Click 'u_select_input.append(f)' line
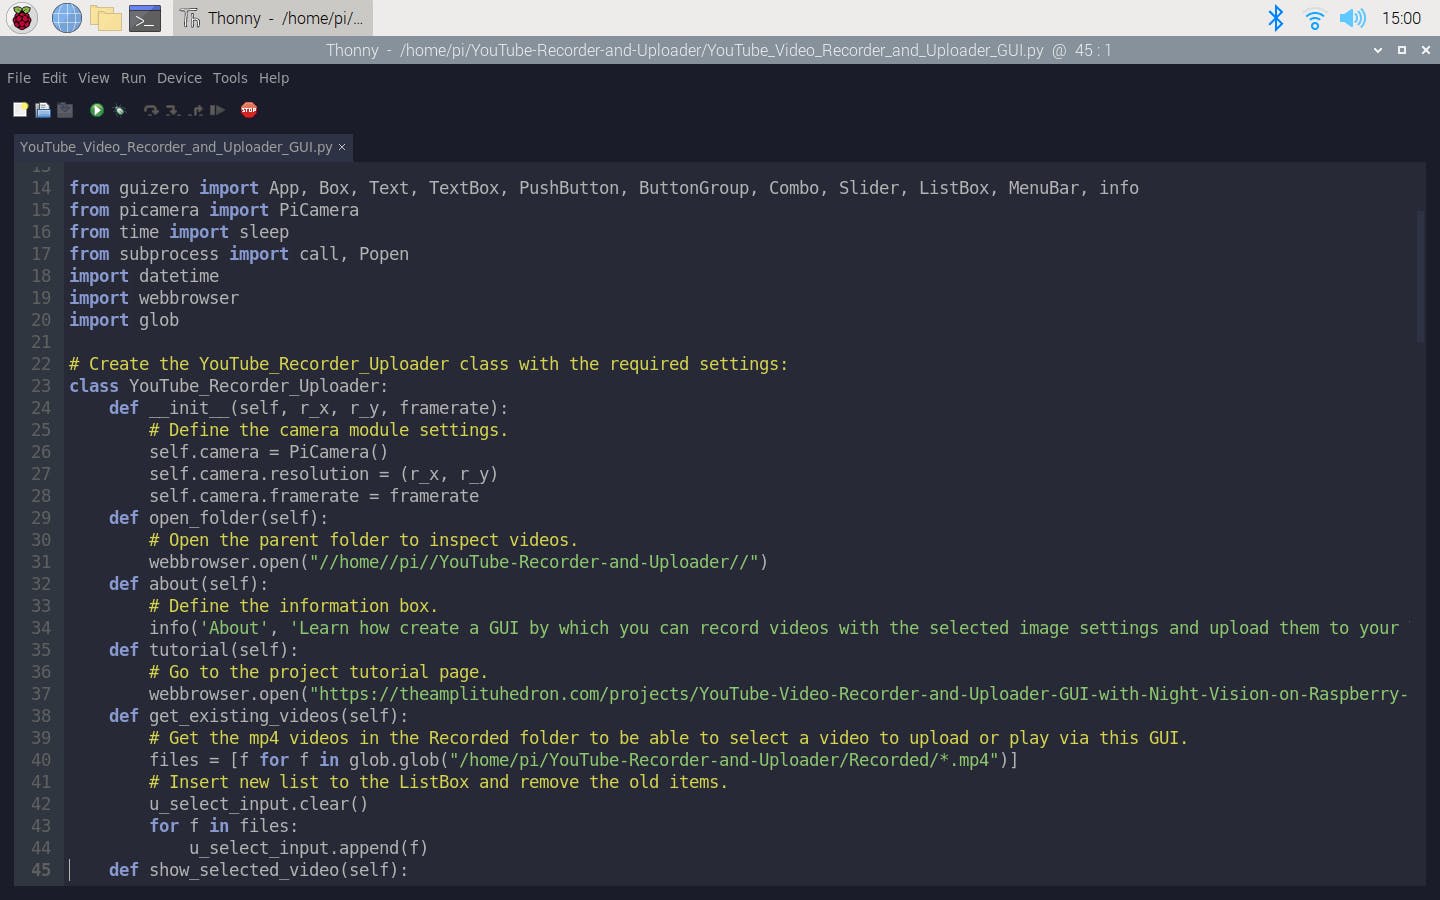Screen dimensions: 1440x900 (x=309, y=848)
